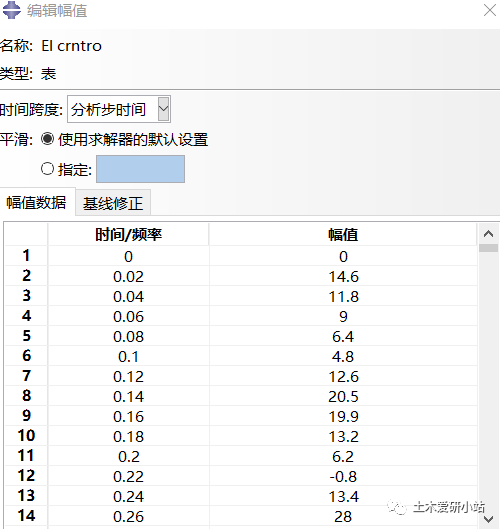Switch to the 幅值数据 tab
Viewport: 500px width, 529px height.
coord(36,202)
